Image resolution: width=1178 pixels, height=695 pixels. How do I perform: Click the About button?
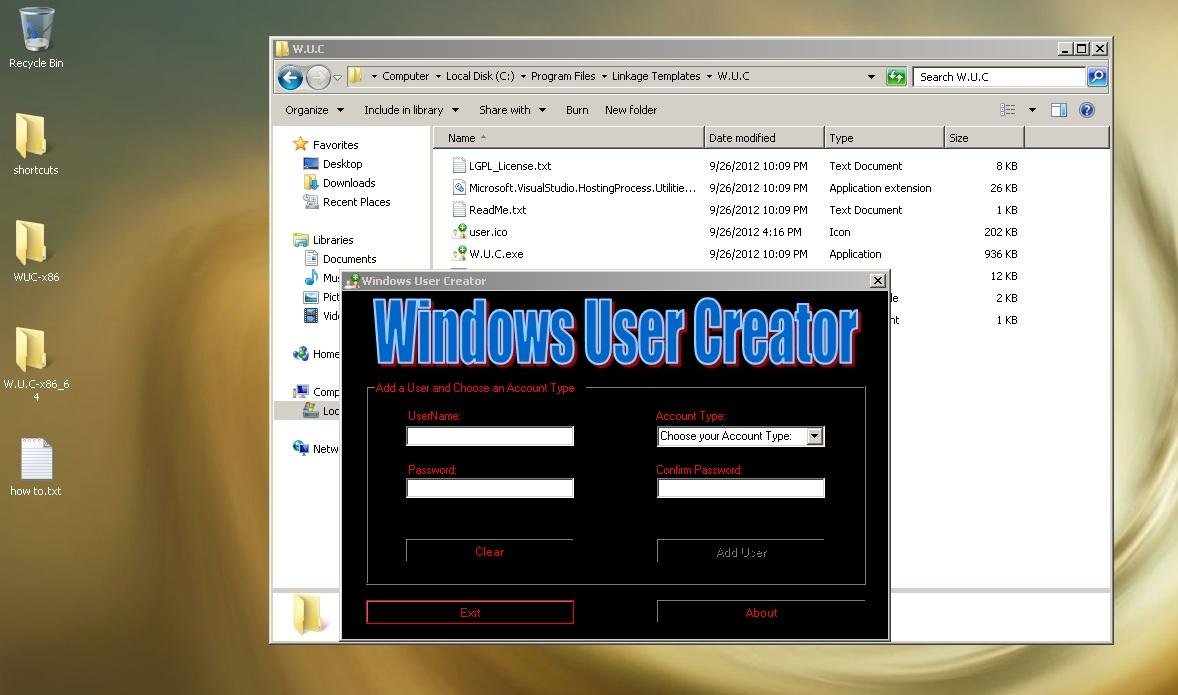(761, 612)
